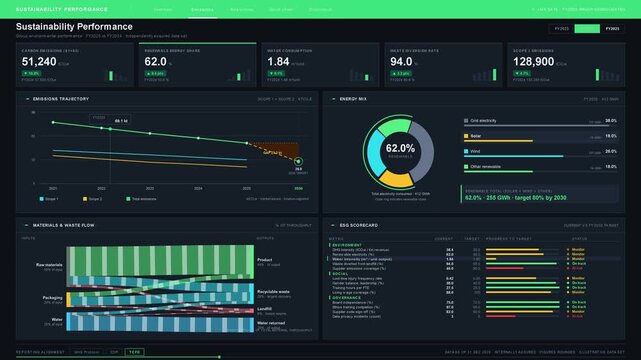Toggle Total emissions series in legend
This screenshot has height=360, width=641.
click(141, 199)
